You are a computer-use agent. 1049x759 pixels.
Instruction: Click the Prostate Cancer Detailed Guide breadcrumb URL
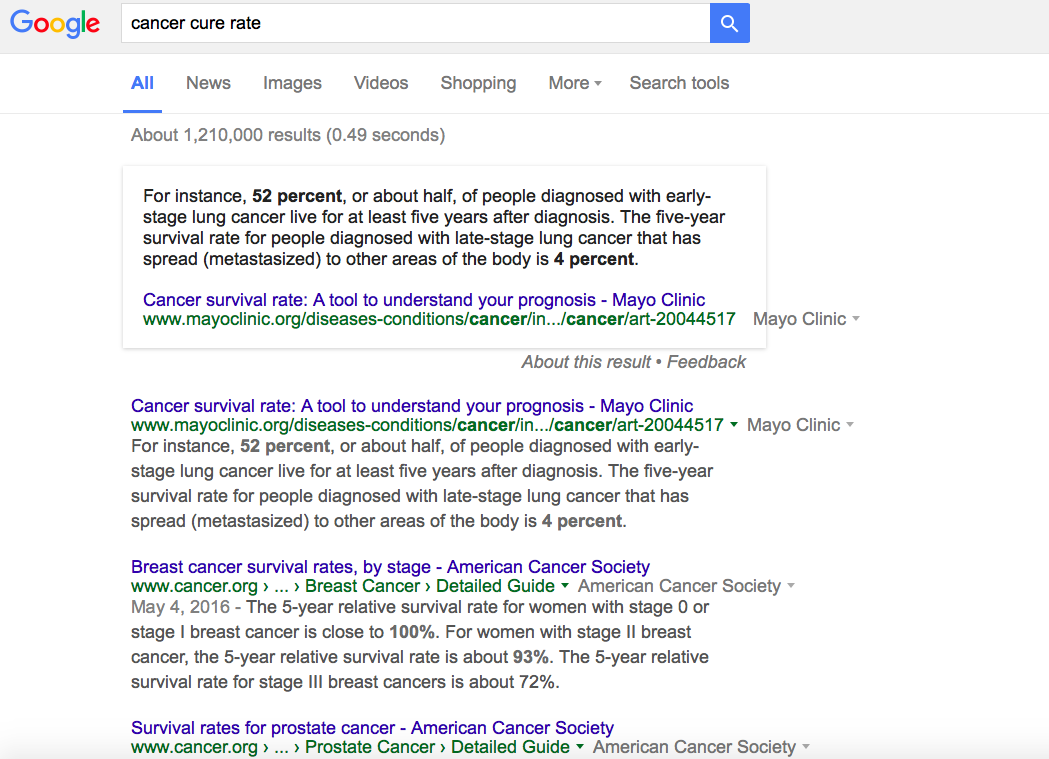pos(350,747)
